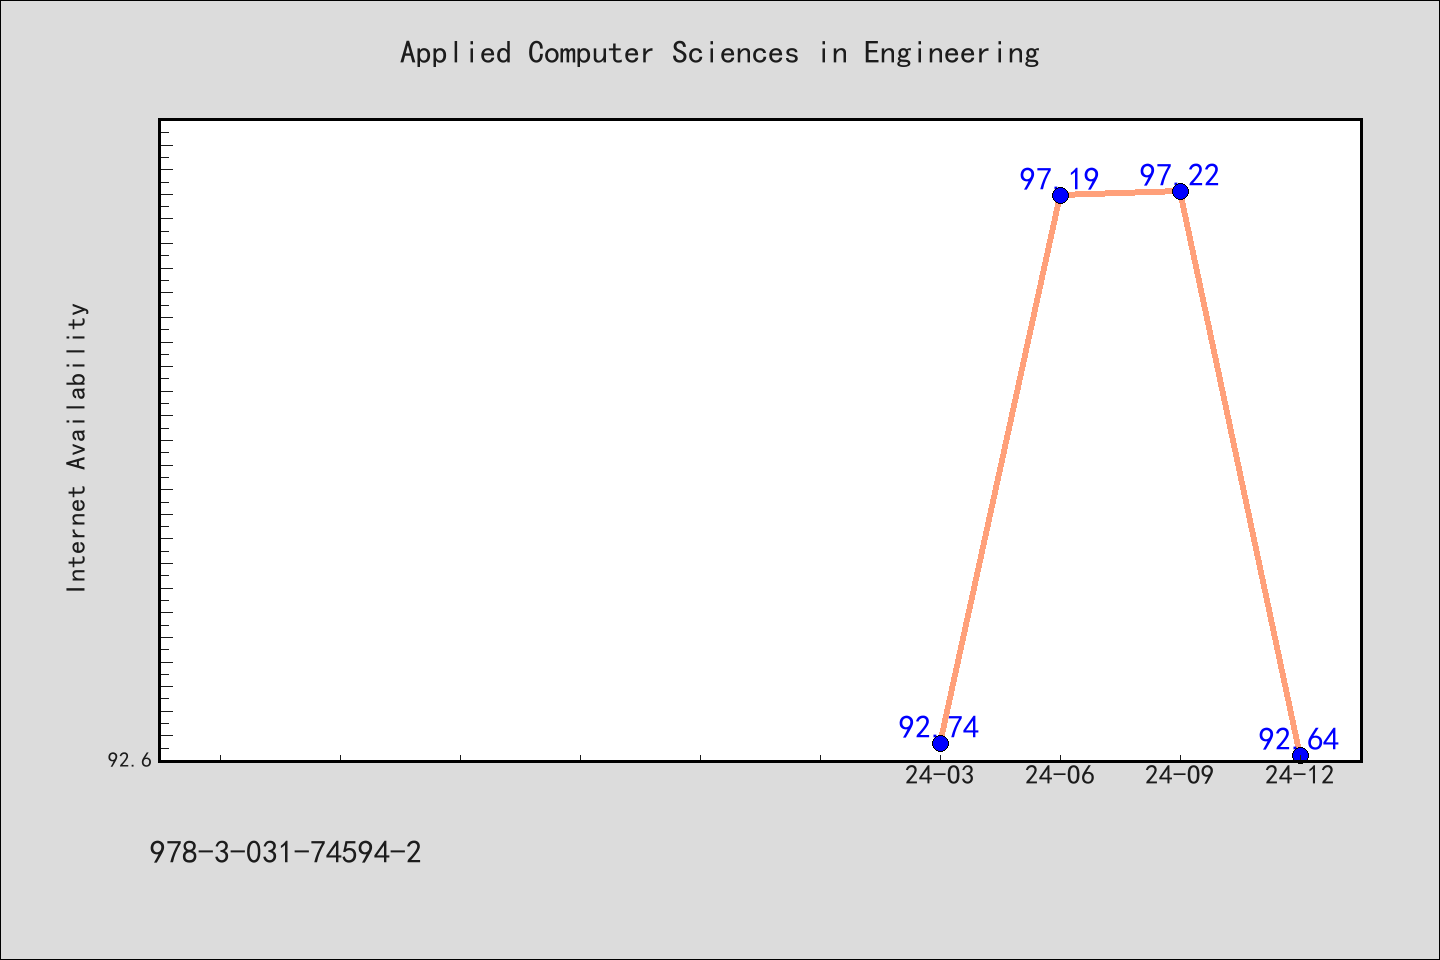Click the blue value label 97.22
Viewport: 1440px width, 960px height.
1180,176
